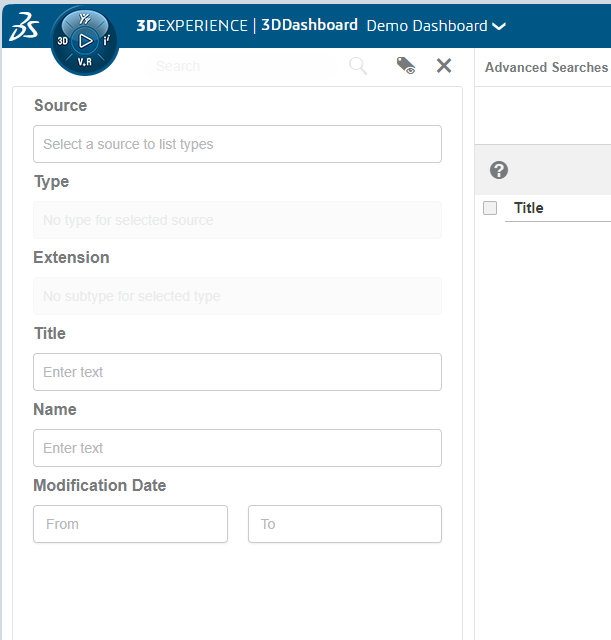Close the advanced search panel with X

444,66
